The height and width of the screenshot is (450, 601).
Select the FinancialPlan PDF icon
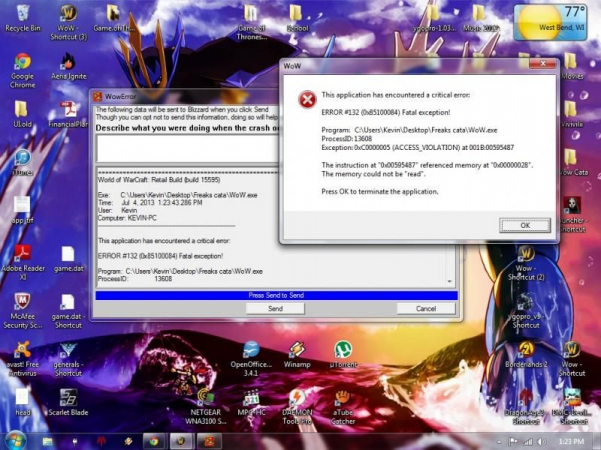tap(69, 114)
